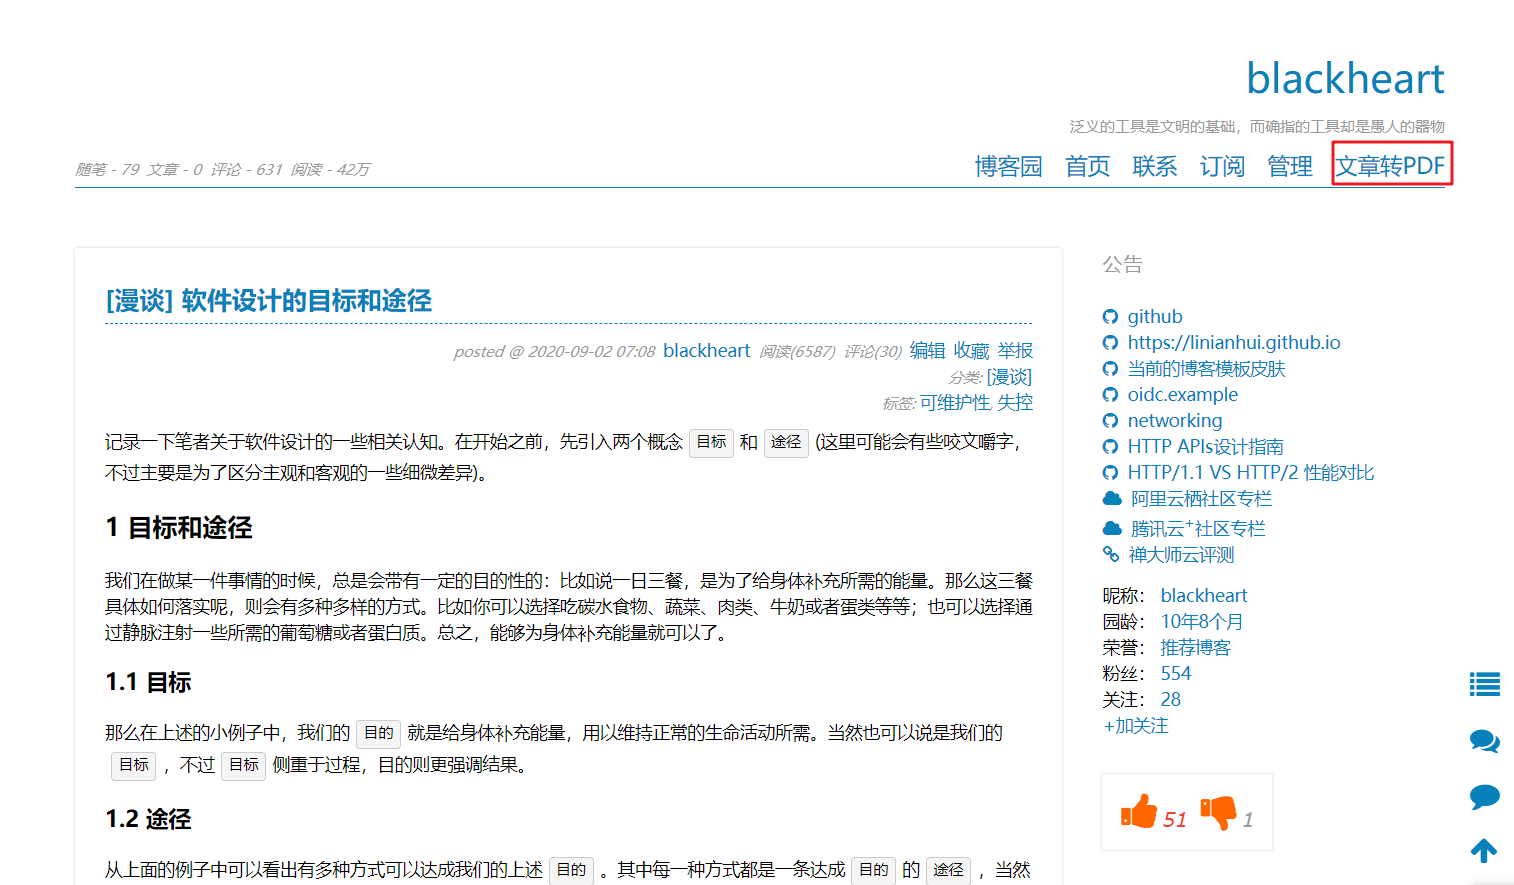Click 收藏 to favorite the post

coord(970,350)
